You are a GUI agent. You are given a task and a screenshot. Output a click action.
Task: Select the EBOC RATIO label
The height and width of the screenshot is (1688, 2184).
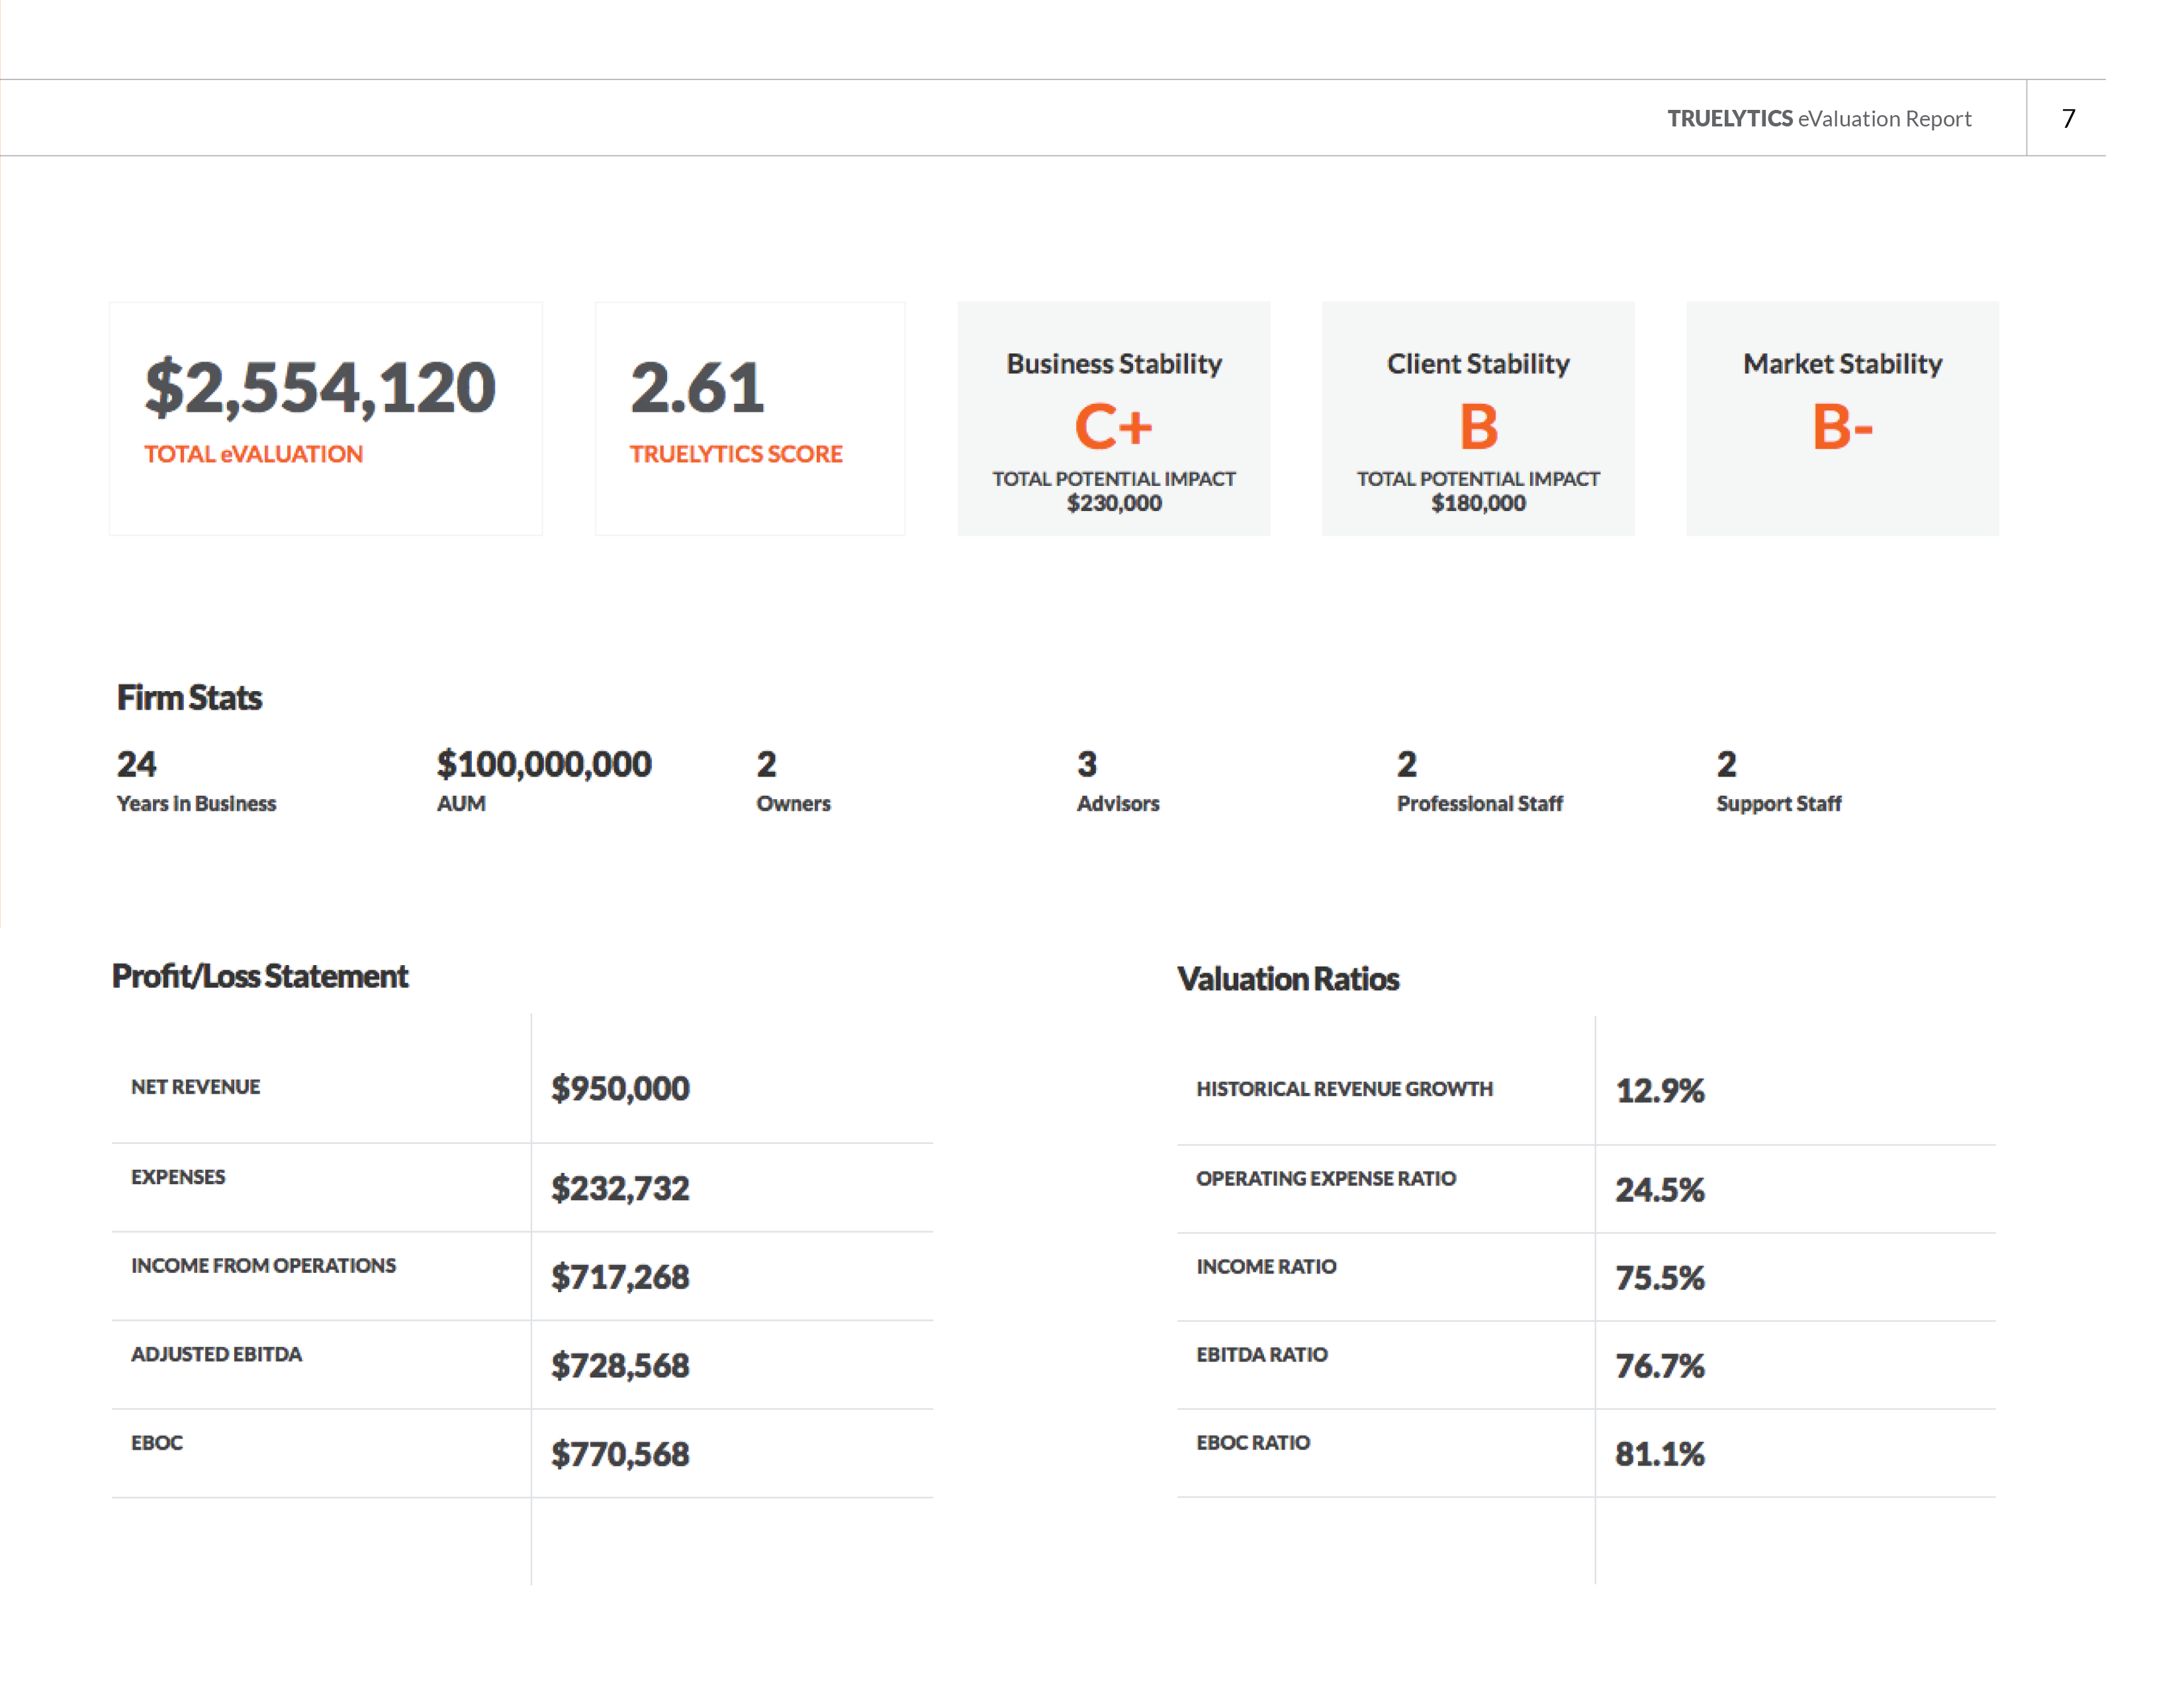(x=1253, y=1443)
